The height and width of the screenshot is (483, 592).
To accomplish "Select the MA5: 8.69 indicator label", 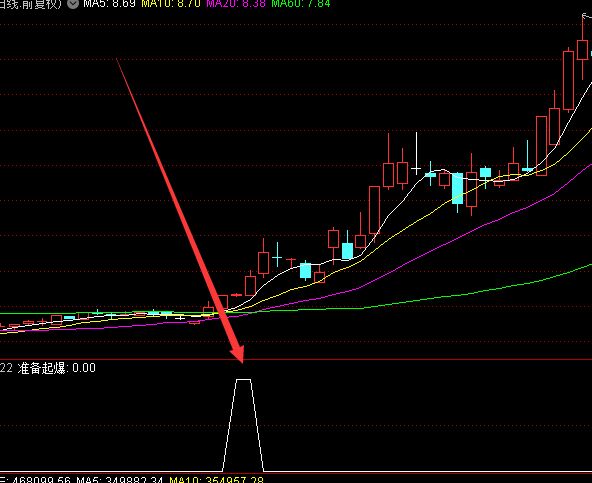I will [109, 4].
